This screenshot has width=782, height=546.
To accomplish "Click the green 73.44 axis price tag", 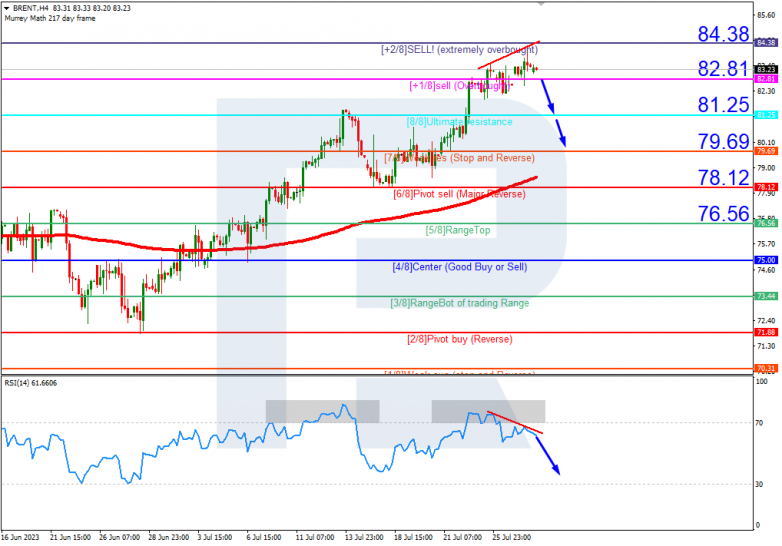I will [x=766, y=296].
